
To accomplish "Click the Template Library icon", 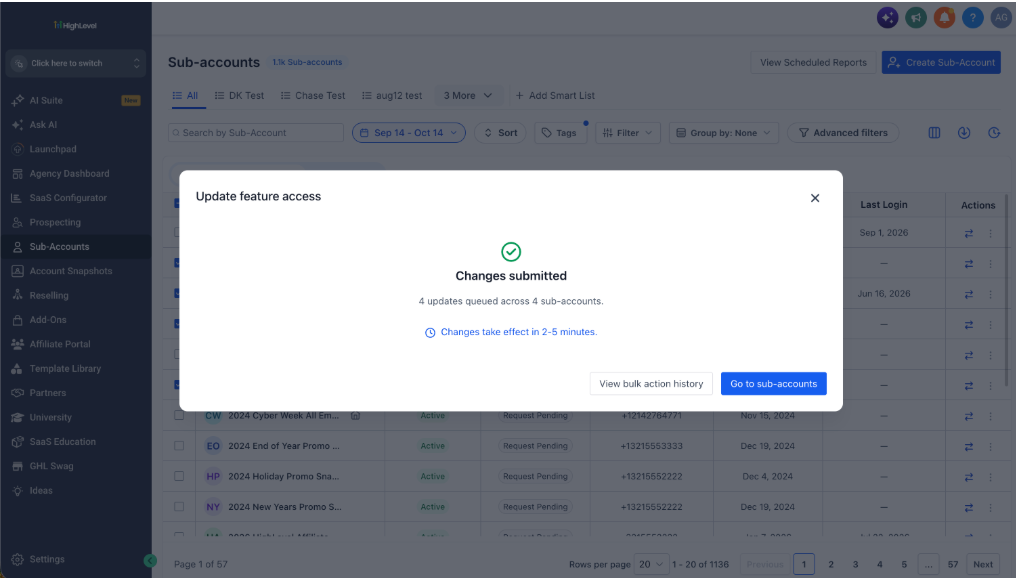I will point(17,369).
